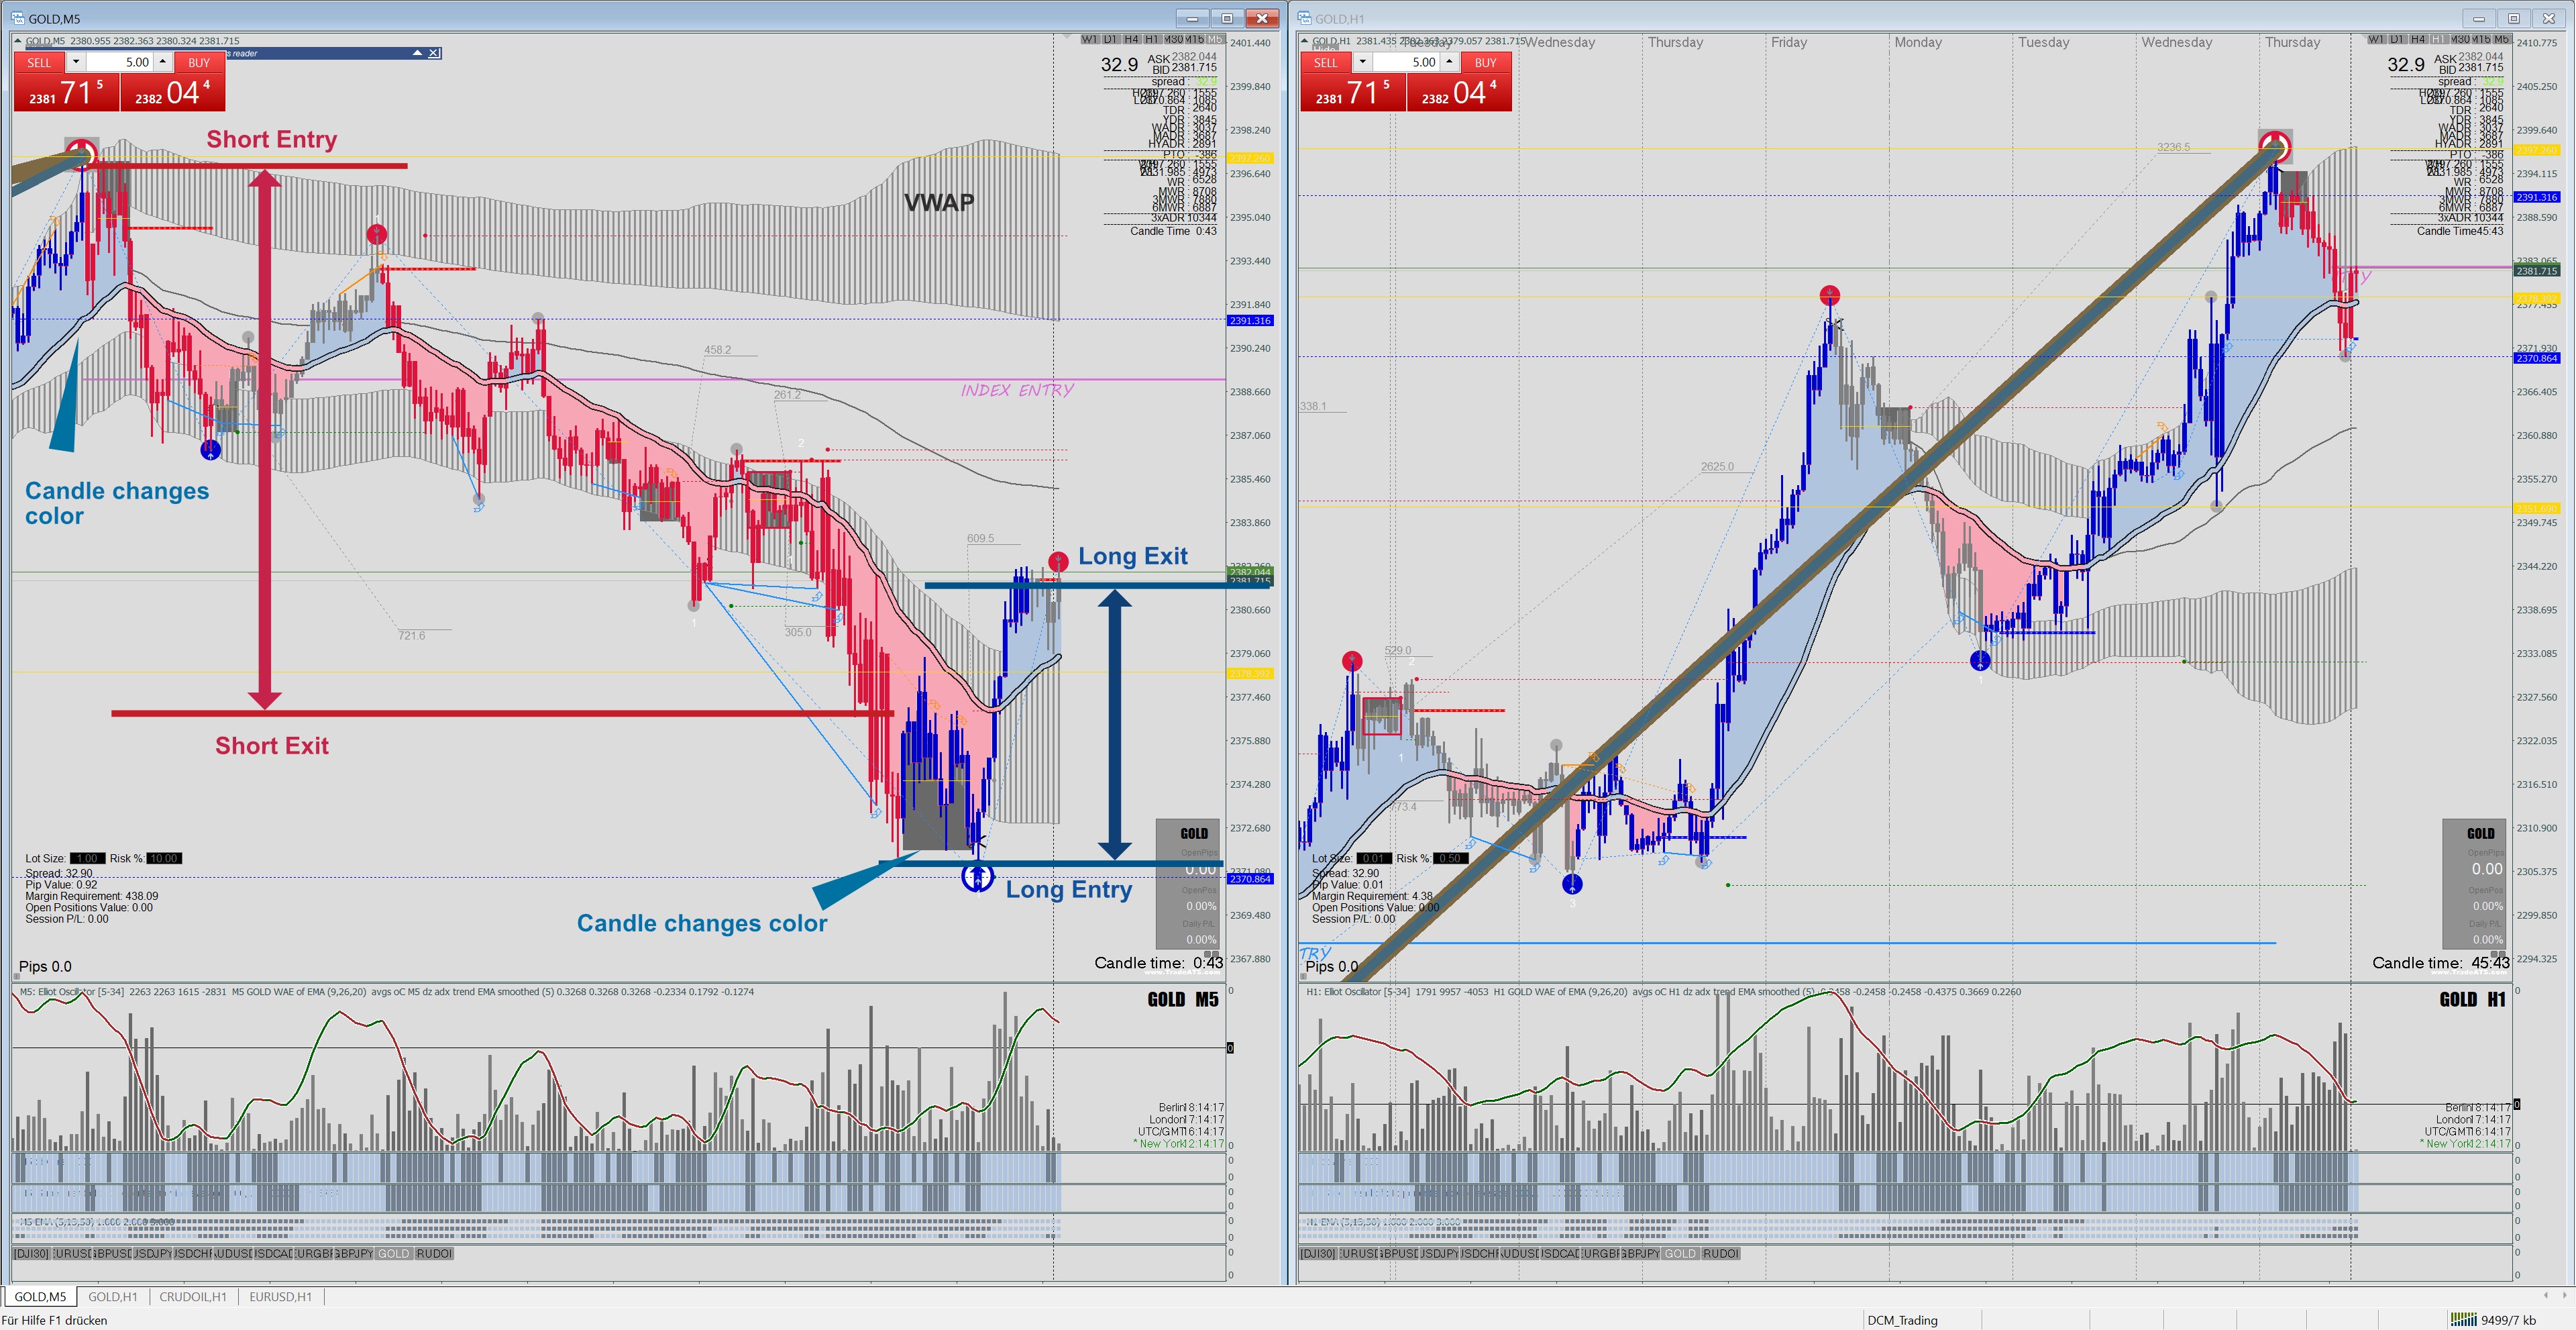Click EURUSD symbol switcher in M5 chart
The width and height of the screenshot is (2576, 1330).
coord(72,1254)
